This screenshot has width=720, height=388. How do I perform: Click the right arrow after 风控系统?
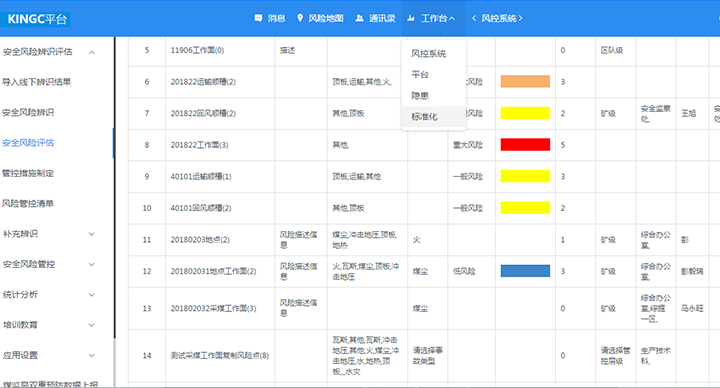(x=520, y=18)
